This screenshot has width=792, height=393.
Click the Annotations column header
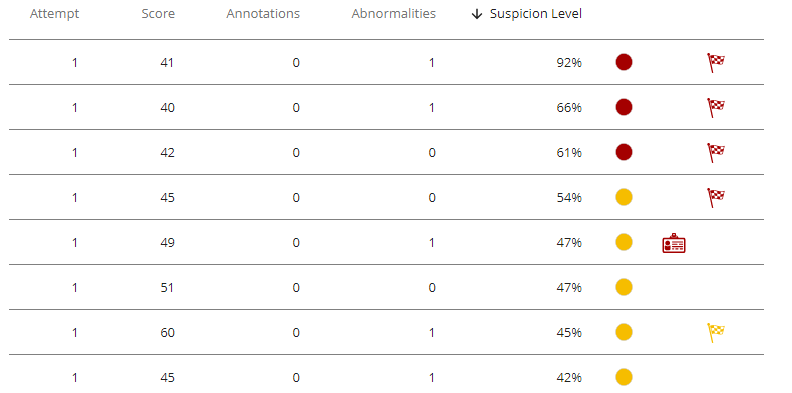pyautogui.click(x=263, y=14)
